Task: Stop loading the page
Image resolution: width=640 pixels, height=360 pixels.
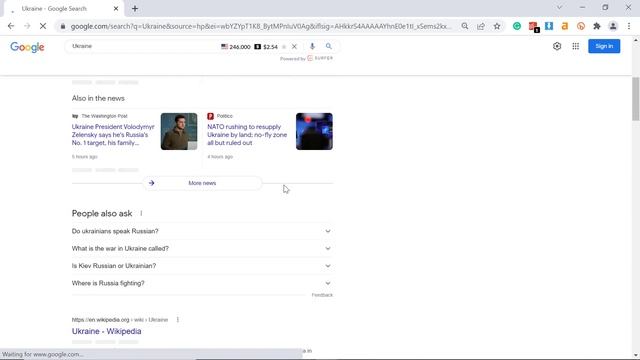Action: 43,26
